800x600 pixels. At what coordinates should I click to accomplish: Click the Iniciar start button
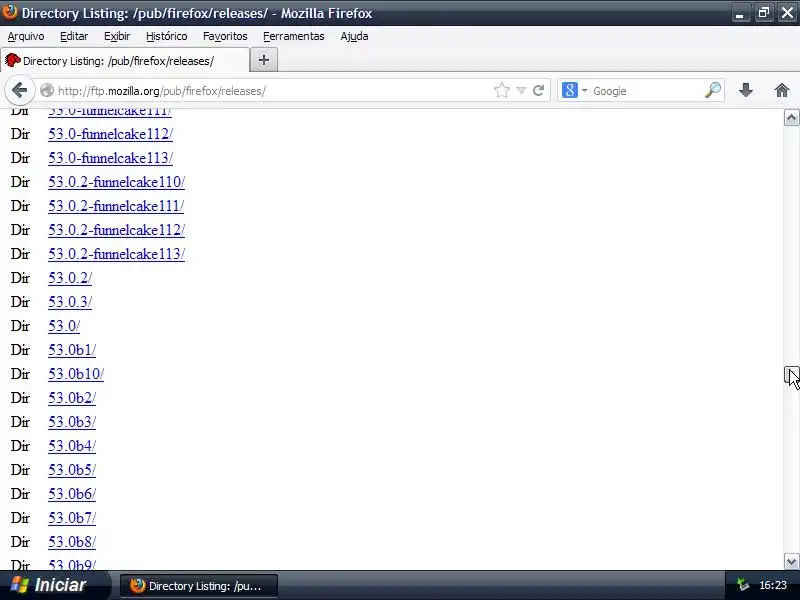pos(54,585)
